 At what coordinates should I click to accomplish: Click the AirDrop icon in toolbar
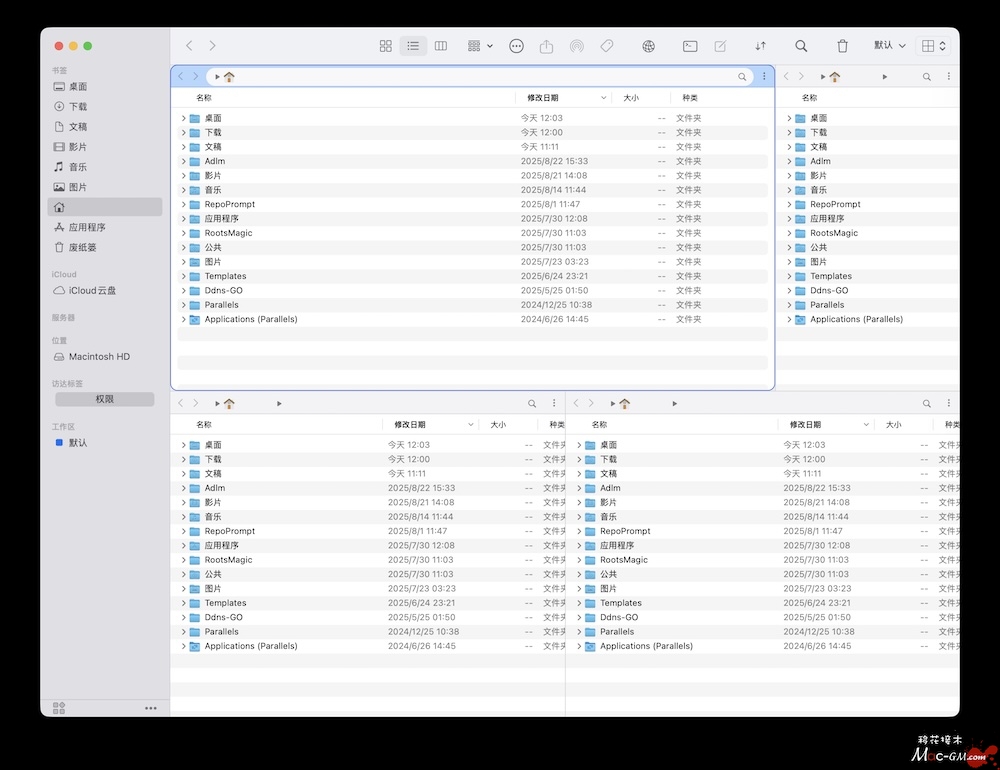577,46
